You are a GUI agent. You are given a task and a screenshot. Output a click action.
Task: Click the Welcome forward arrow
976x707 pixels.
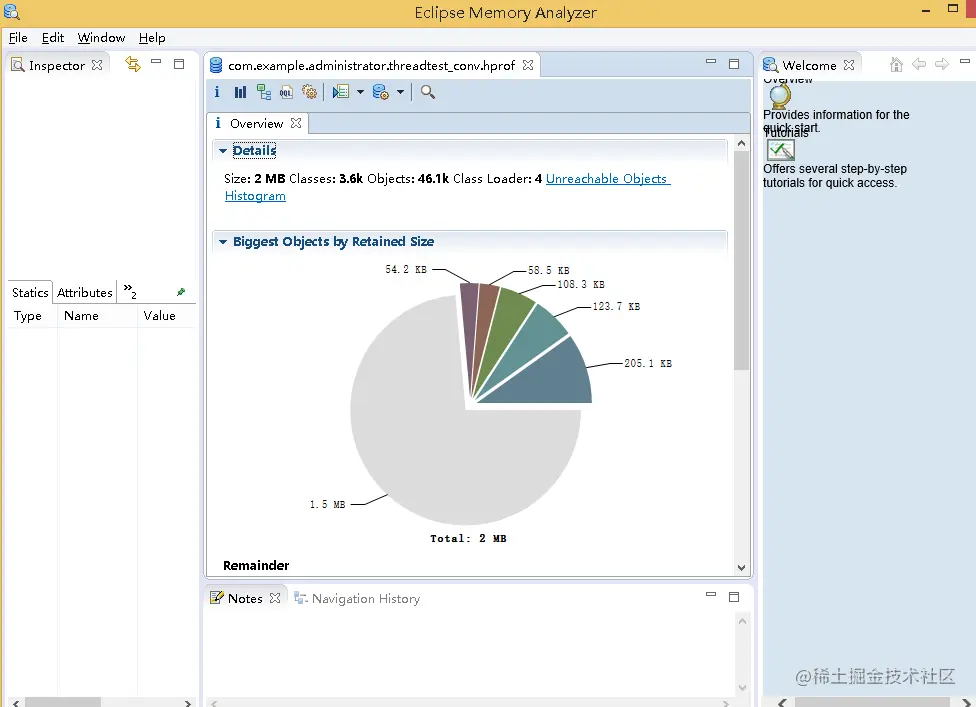point(942,64)
